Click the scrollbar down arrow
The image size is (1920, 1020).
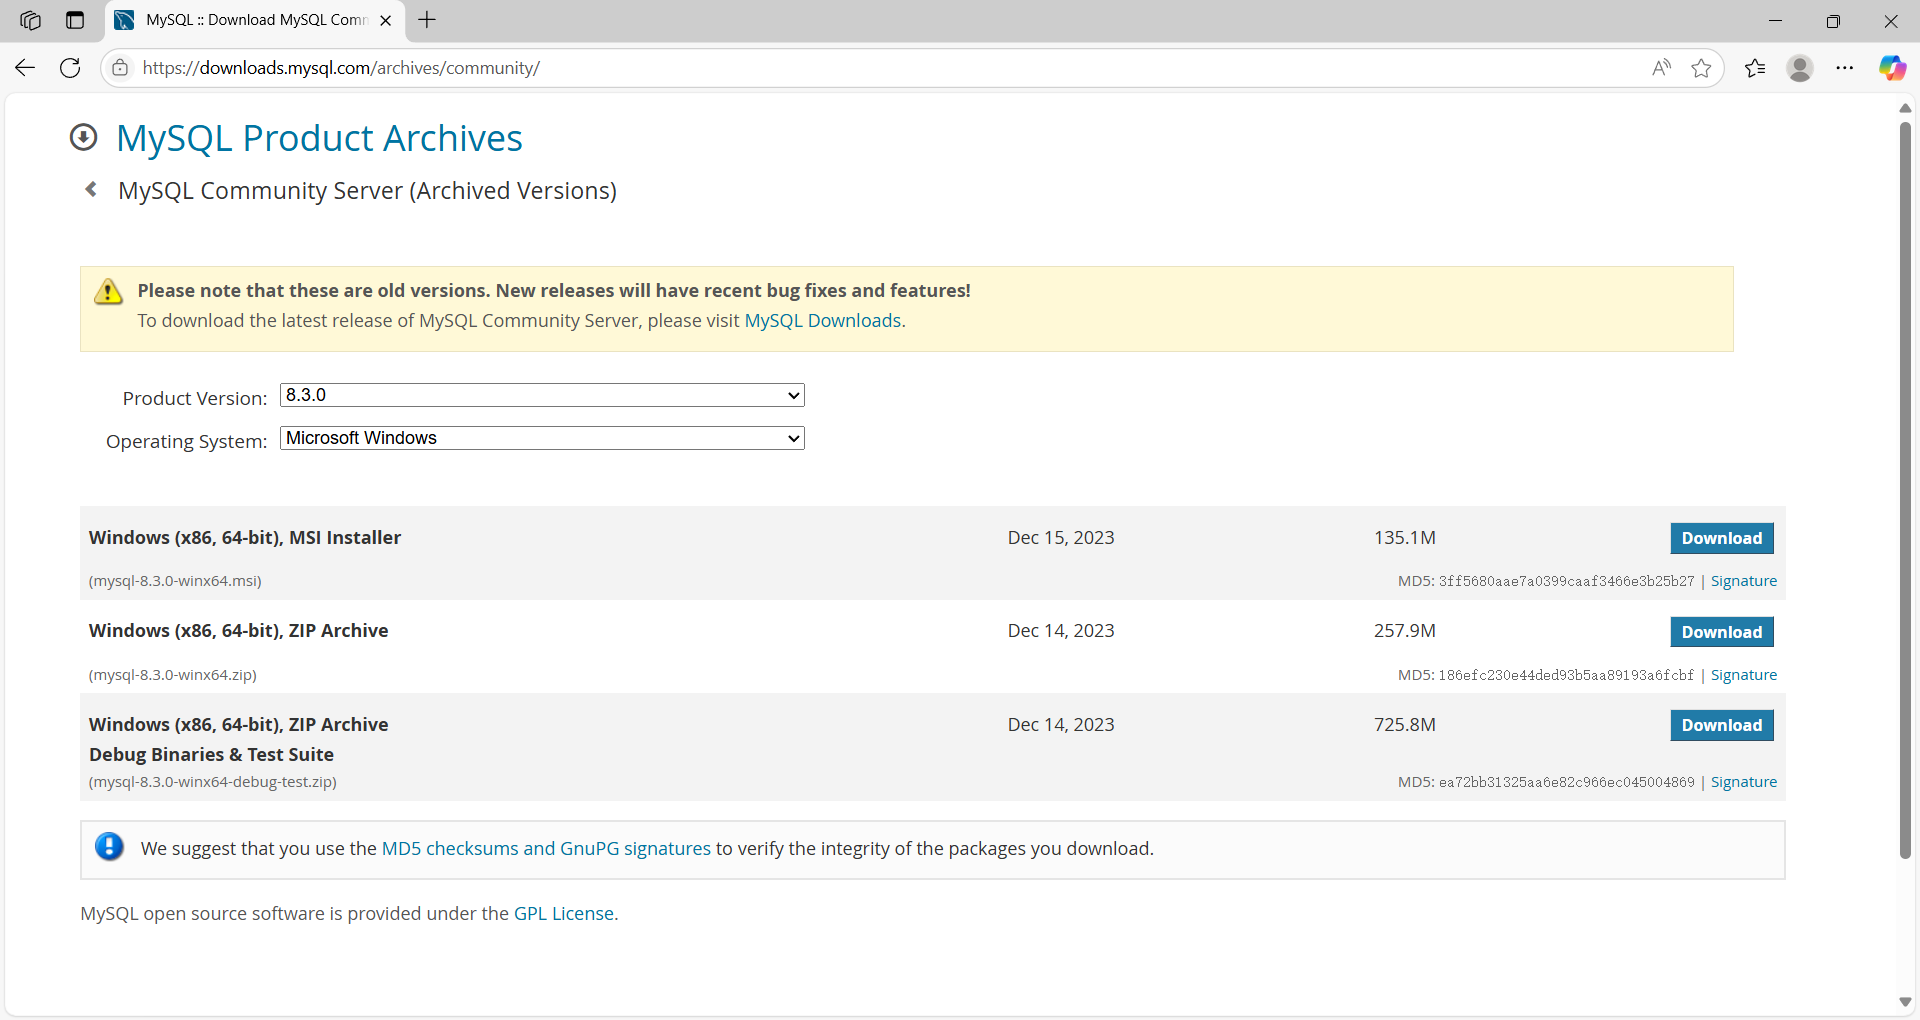pyautogui.click(x=1905, y=1002)
